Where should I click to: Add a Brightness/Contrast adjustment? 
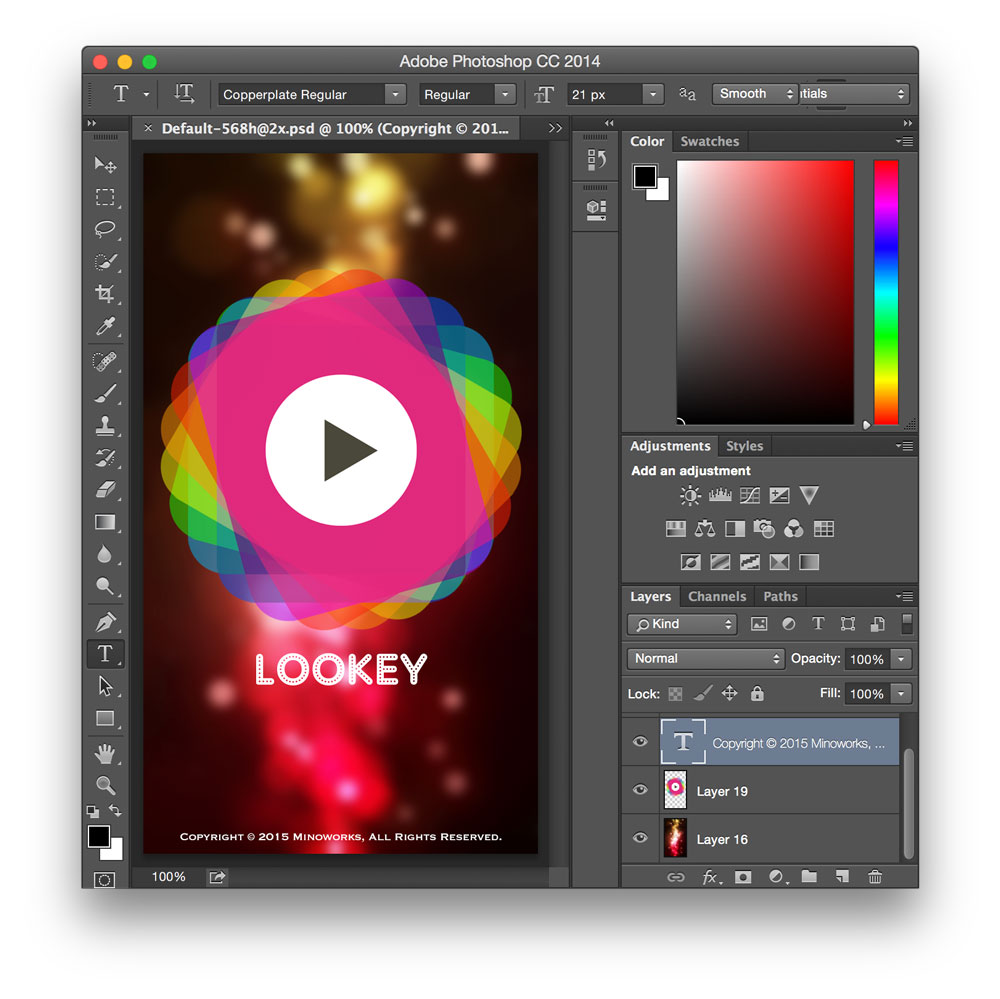[x=690, y=496]
